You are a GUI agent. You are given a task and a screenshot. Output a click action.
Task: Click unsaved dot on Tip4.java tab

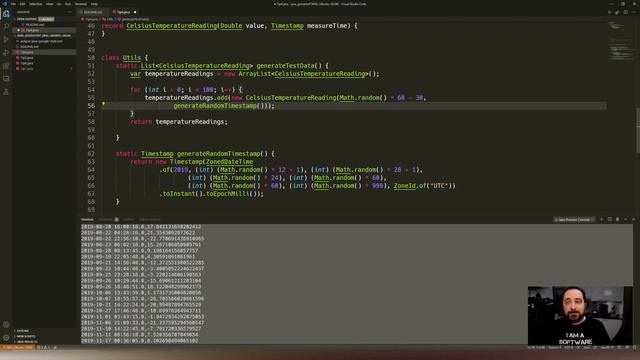pyautogui.click(x=135, y=12)
